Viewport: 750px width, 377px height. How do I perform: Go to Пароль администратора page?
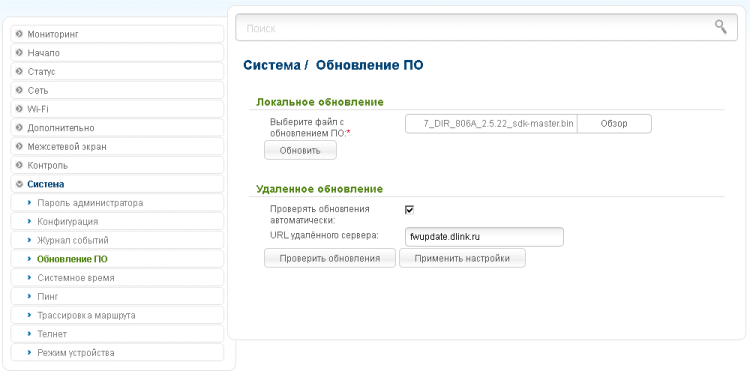pyautogui.click(x=117, y=203)
